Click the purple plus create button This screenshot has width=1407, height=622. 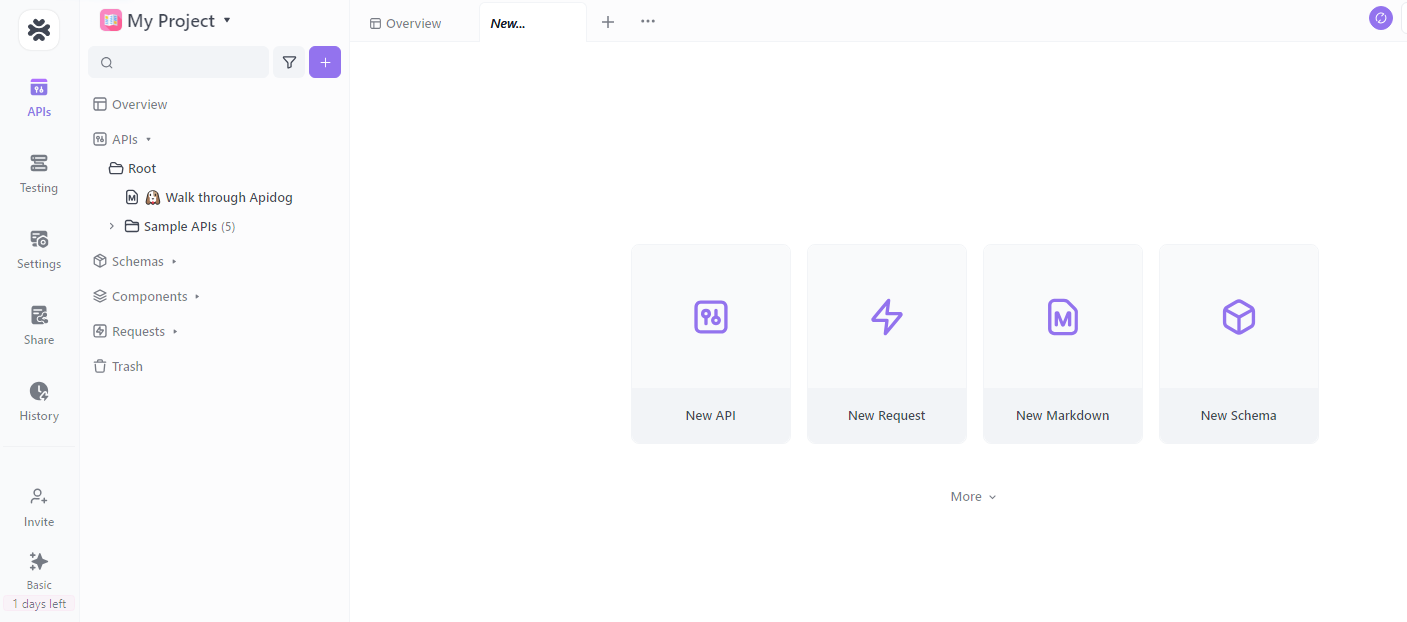pos(325,62)
